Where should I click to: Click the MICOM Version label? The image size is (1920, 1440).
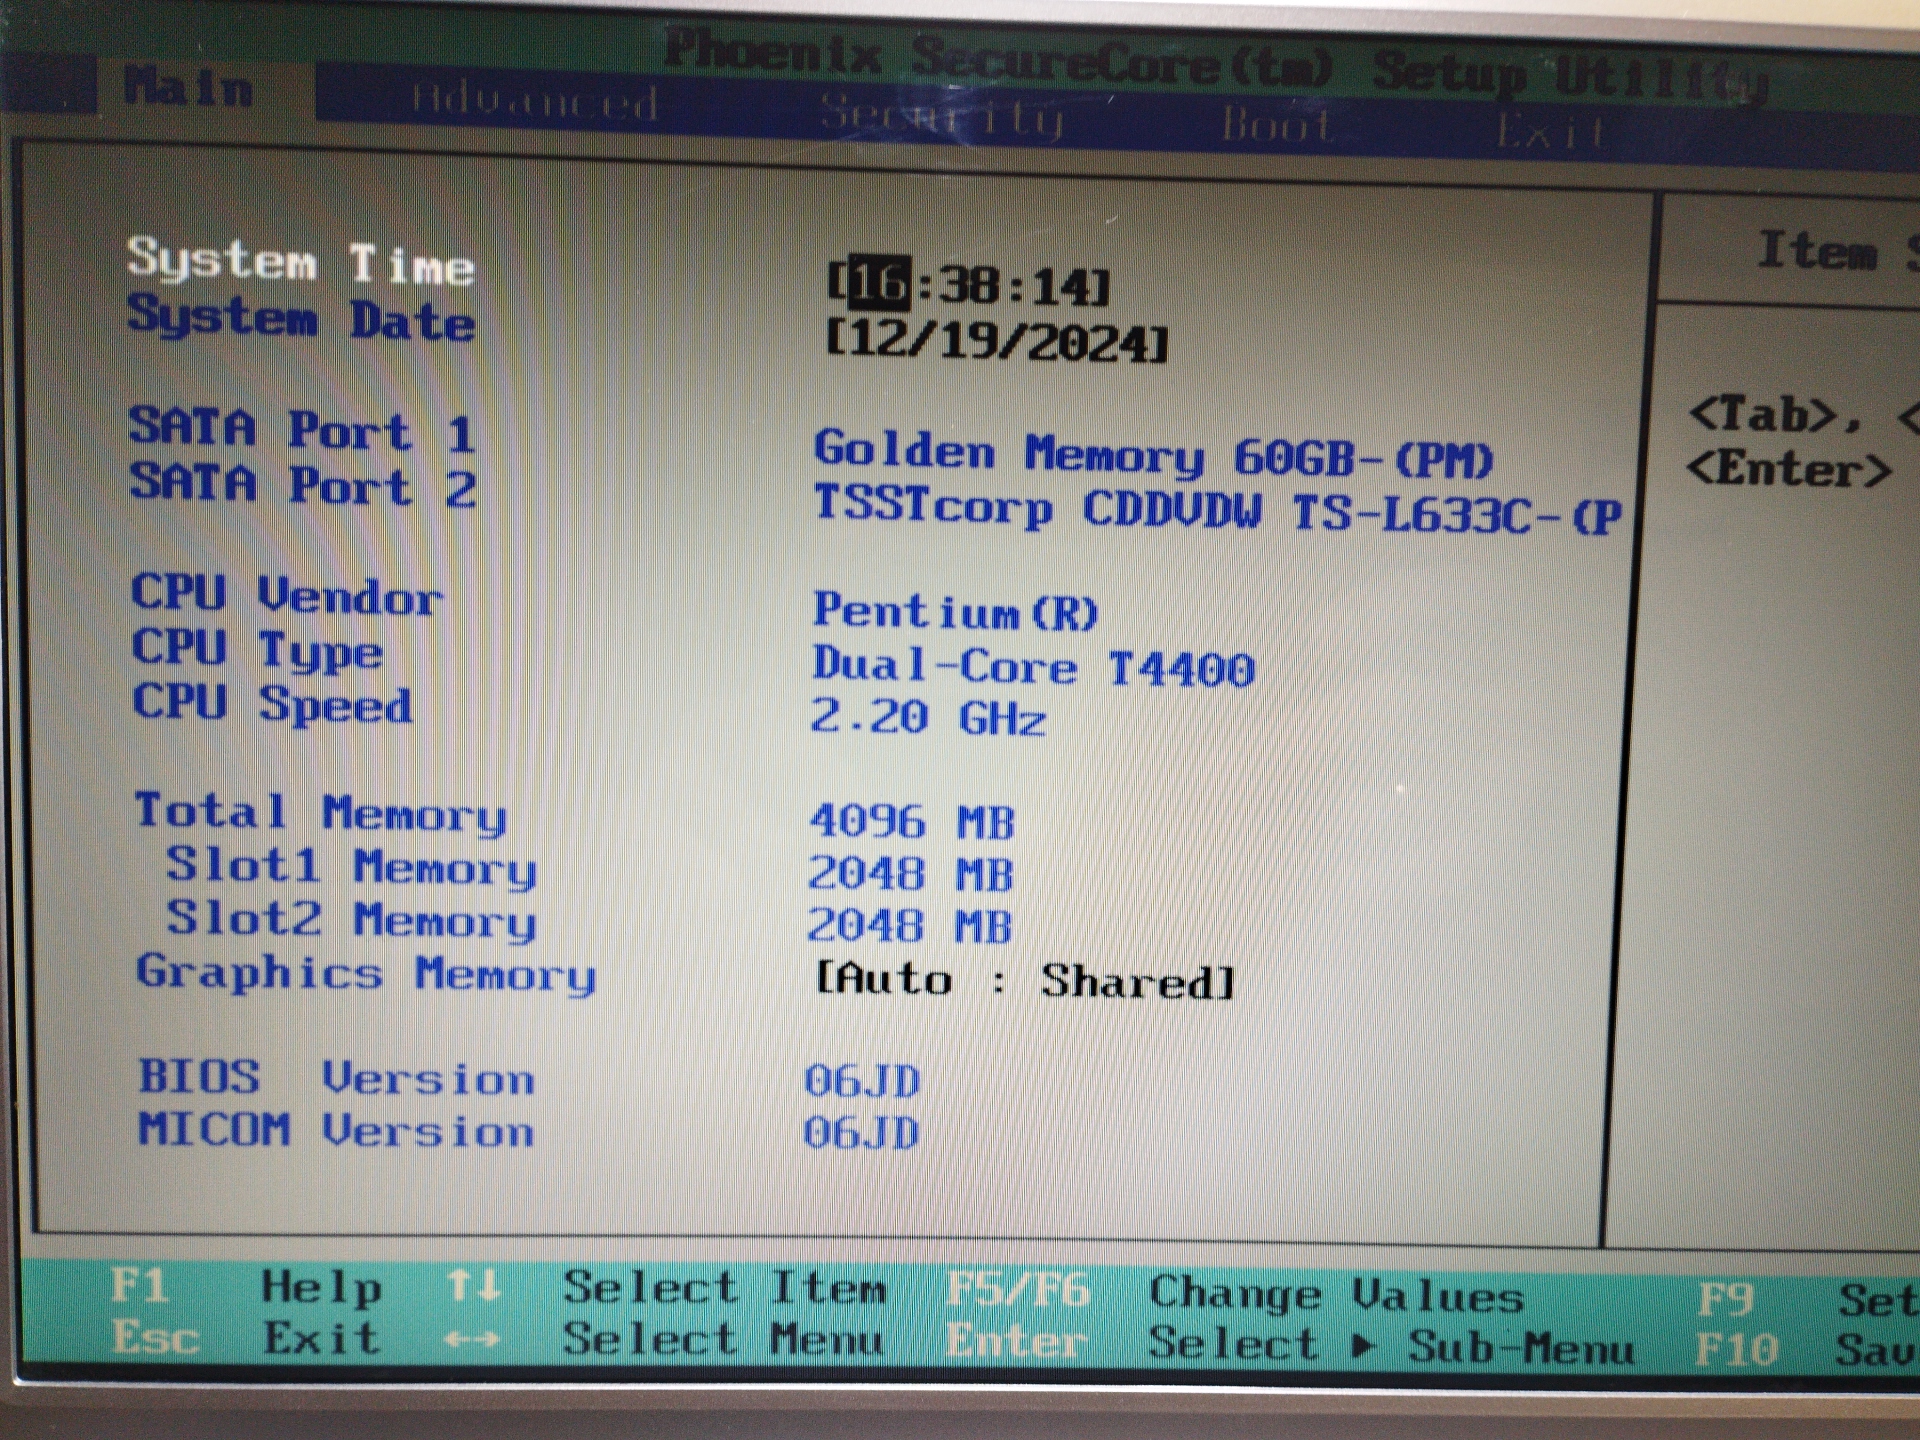tap(337, 1131)
